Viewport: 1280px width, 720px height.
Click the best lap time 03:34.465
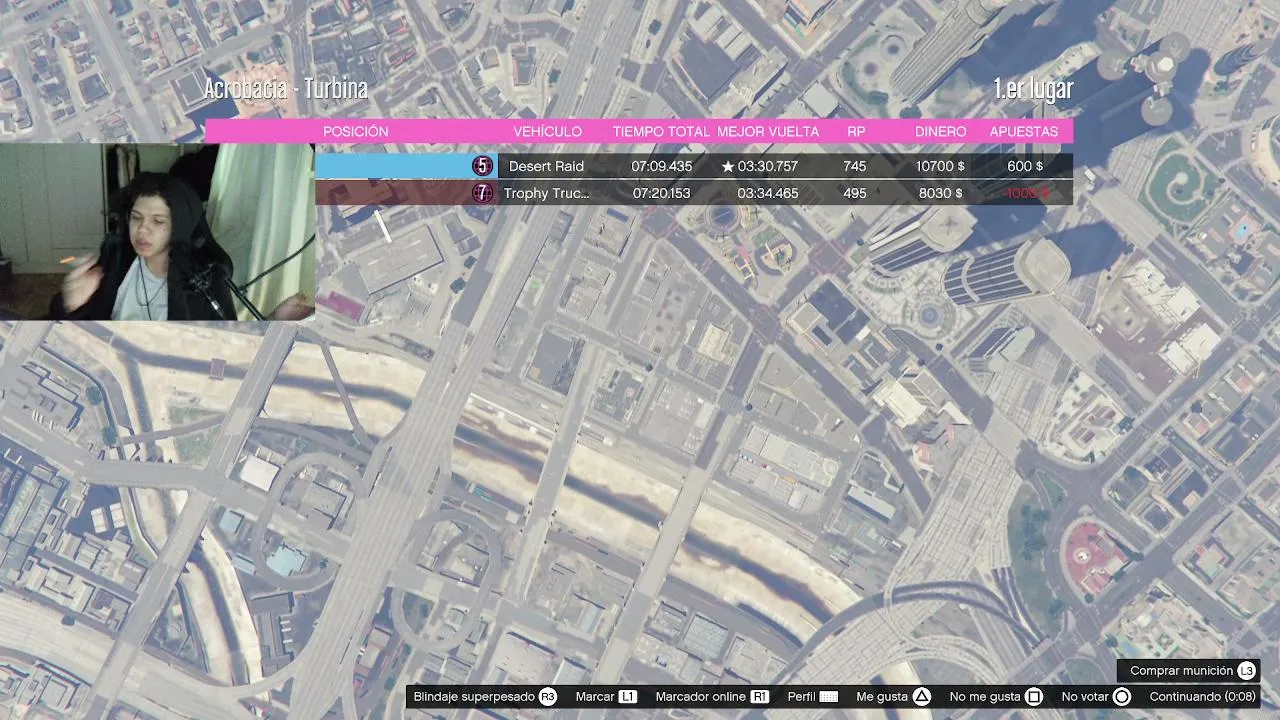coord(768,193)
